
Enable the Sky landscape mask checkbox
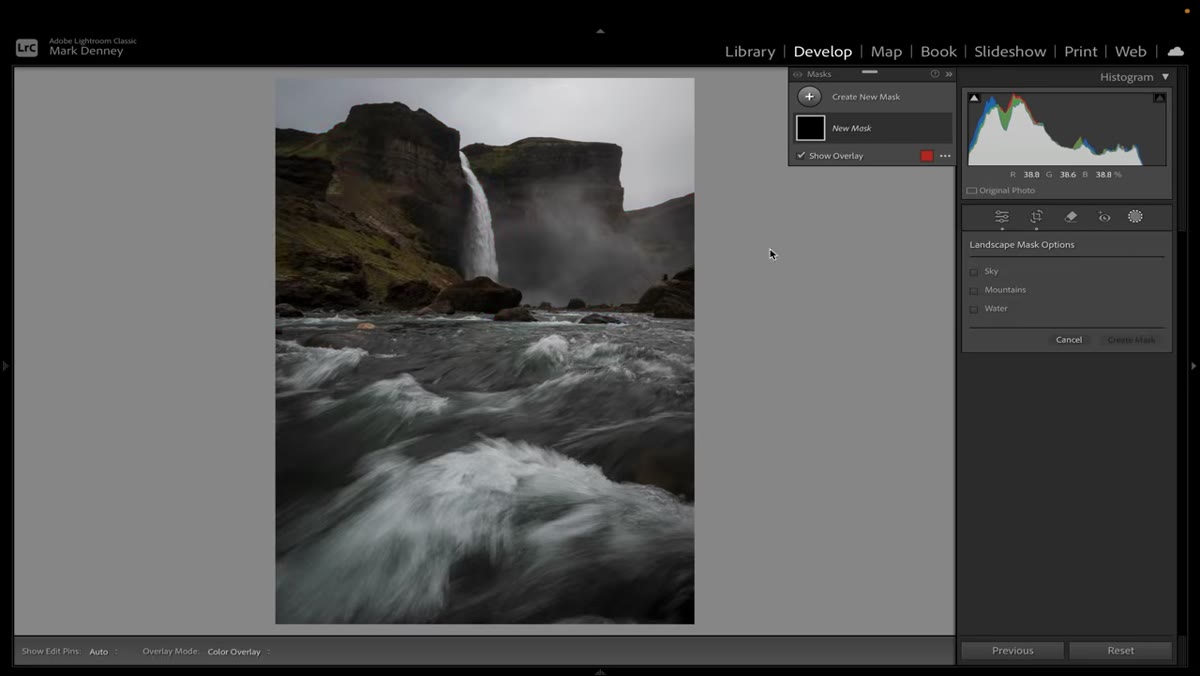point(974,272)
